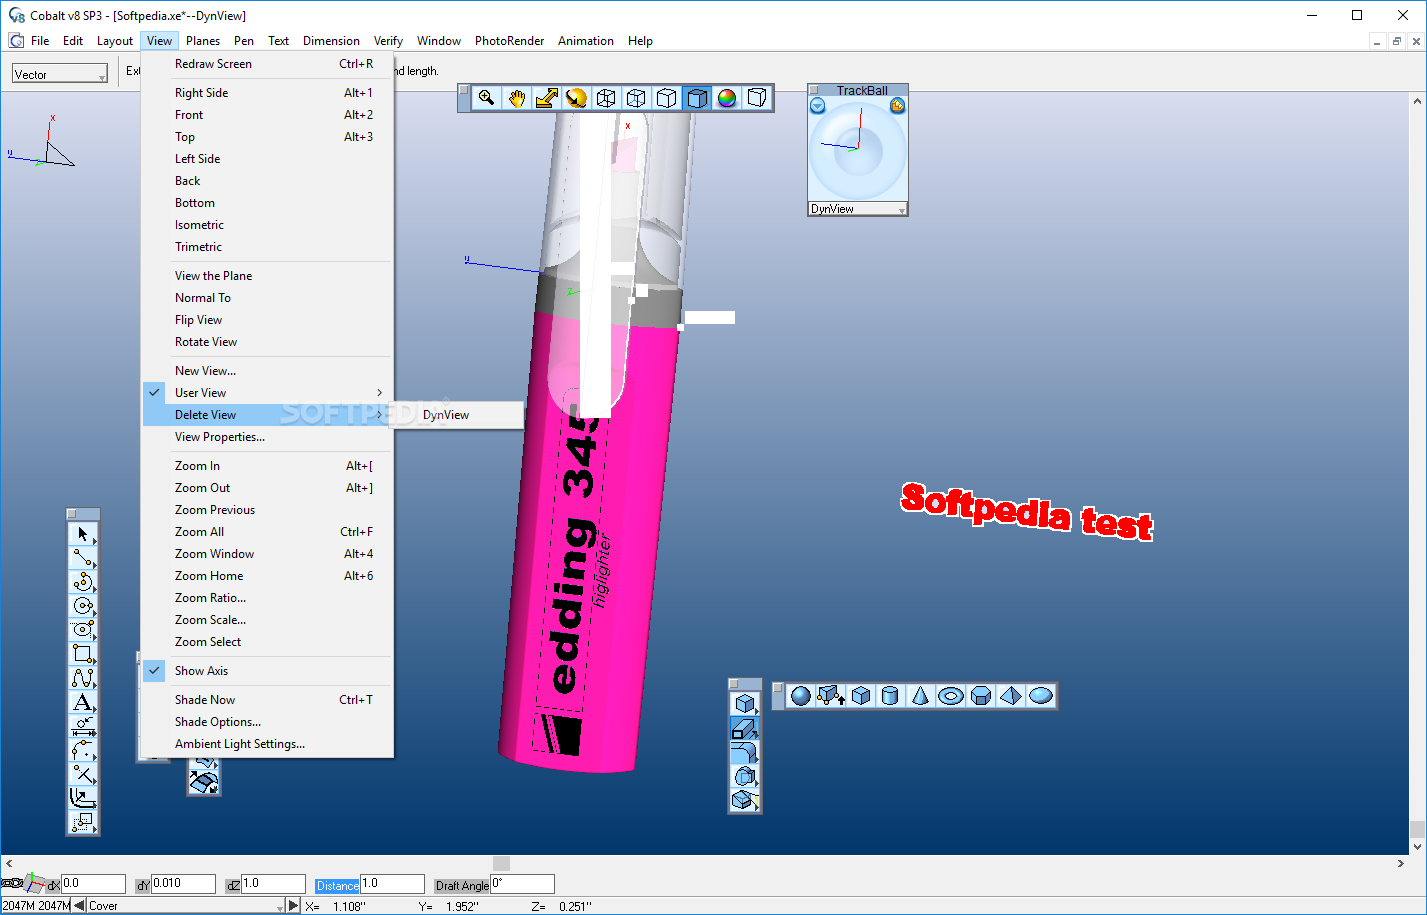Open the Animation menu

tap(586, 41)
